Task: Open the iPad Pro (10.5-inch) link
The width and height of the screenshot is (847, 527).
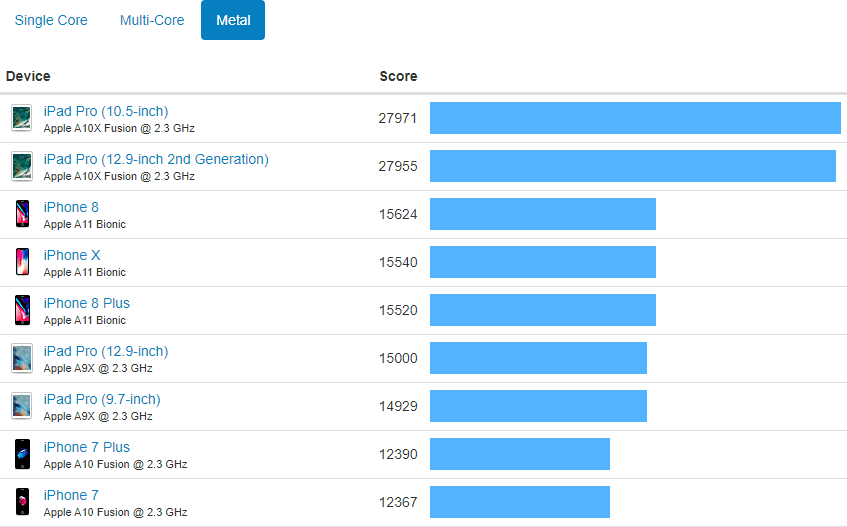Action: tap(106, 111)
